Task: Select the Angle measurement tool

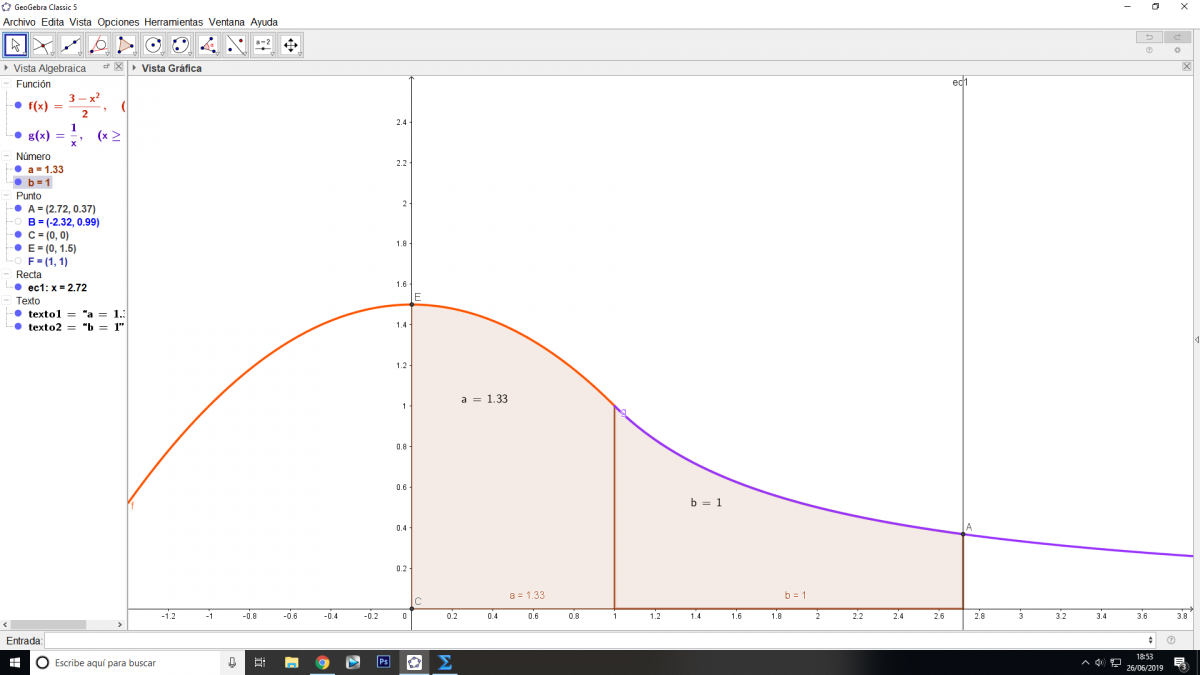Action: (208, 45)
